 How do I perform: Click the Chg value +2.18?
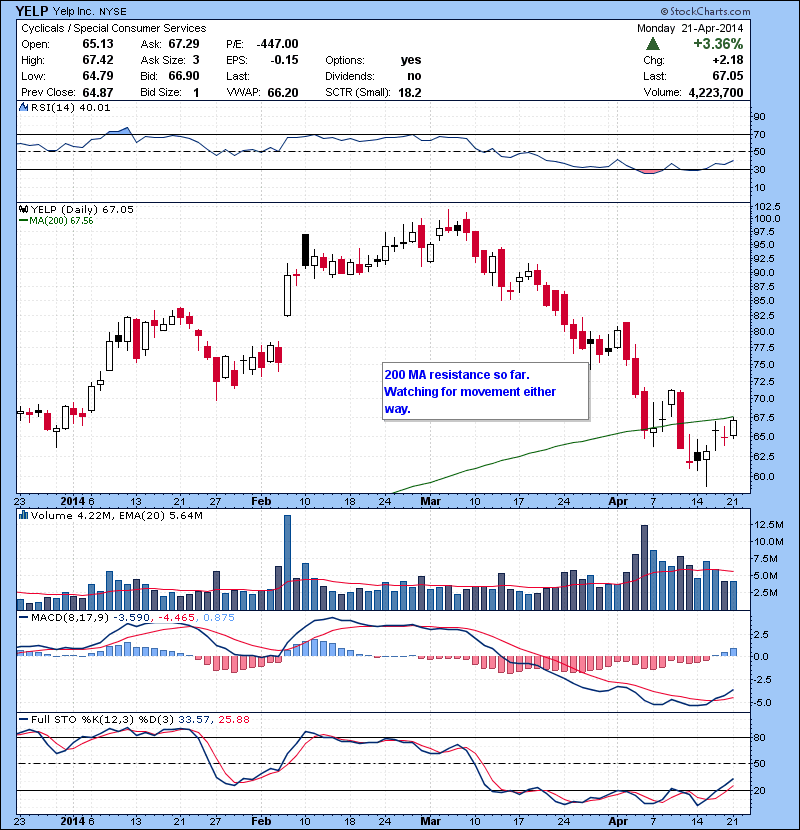[727, 60]
